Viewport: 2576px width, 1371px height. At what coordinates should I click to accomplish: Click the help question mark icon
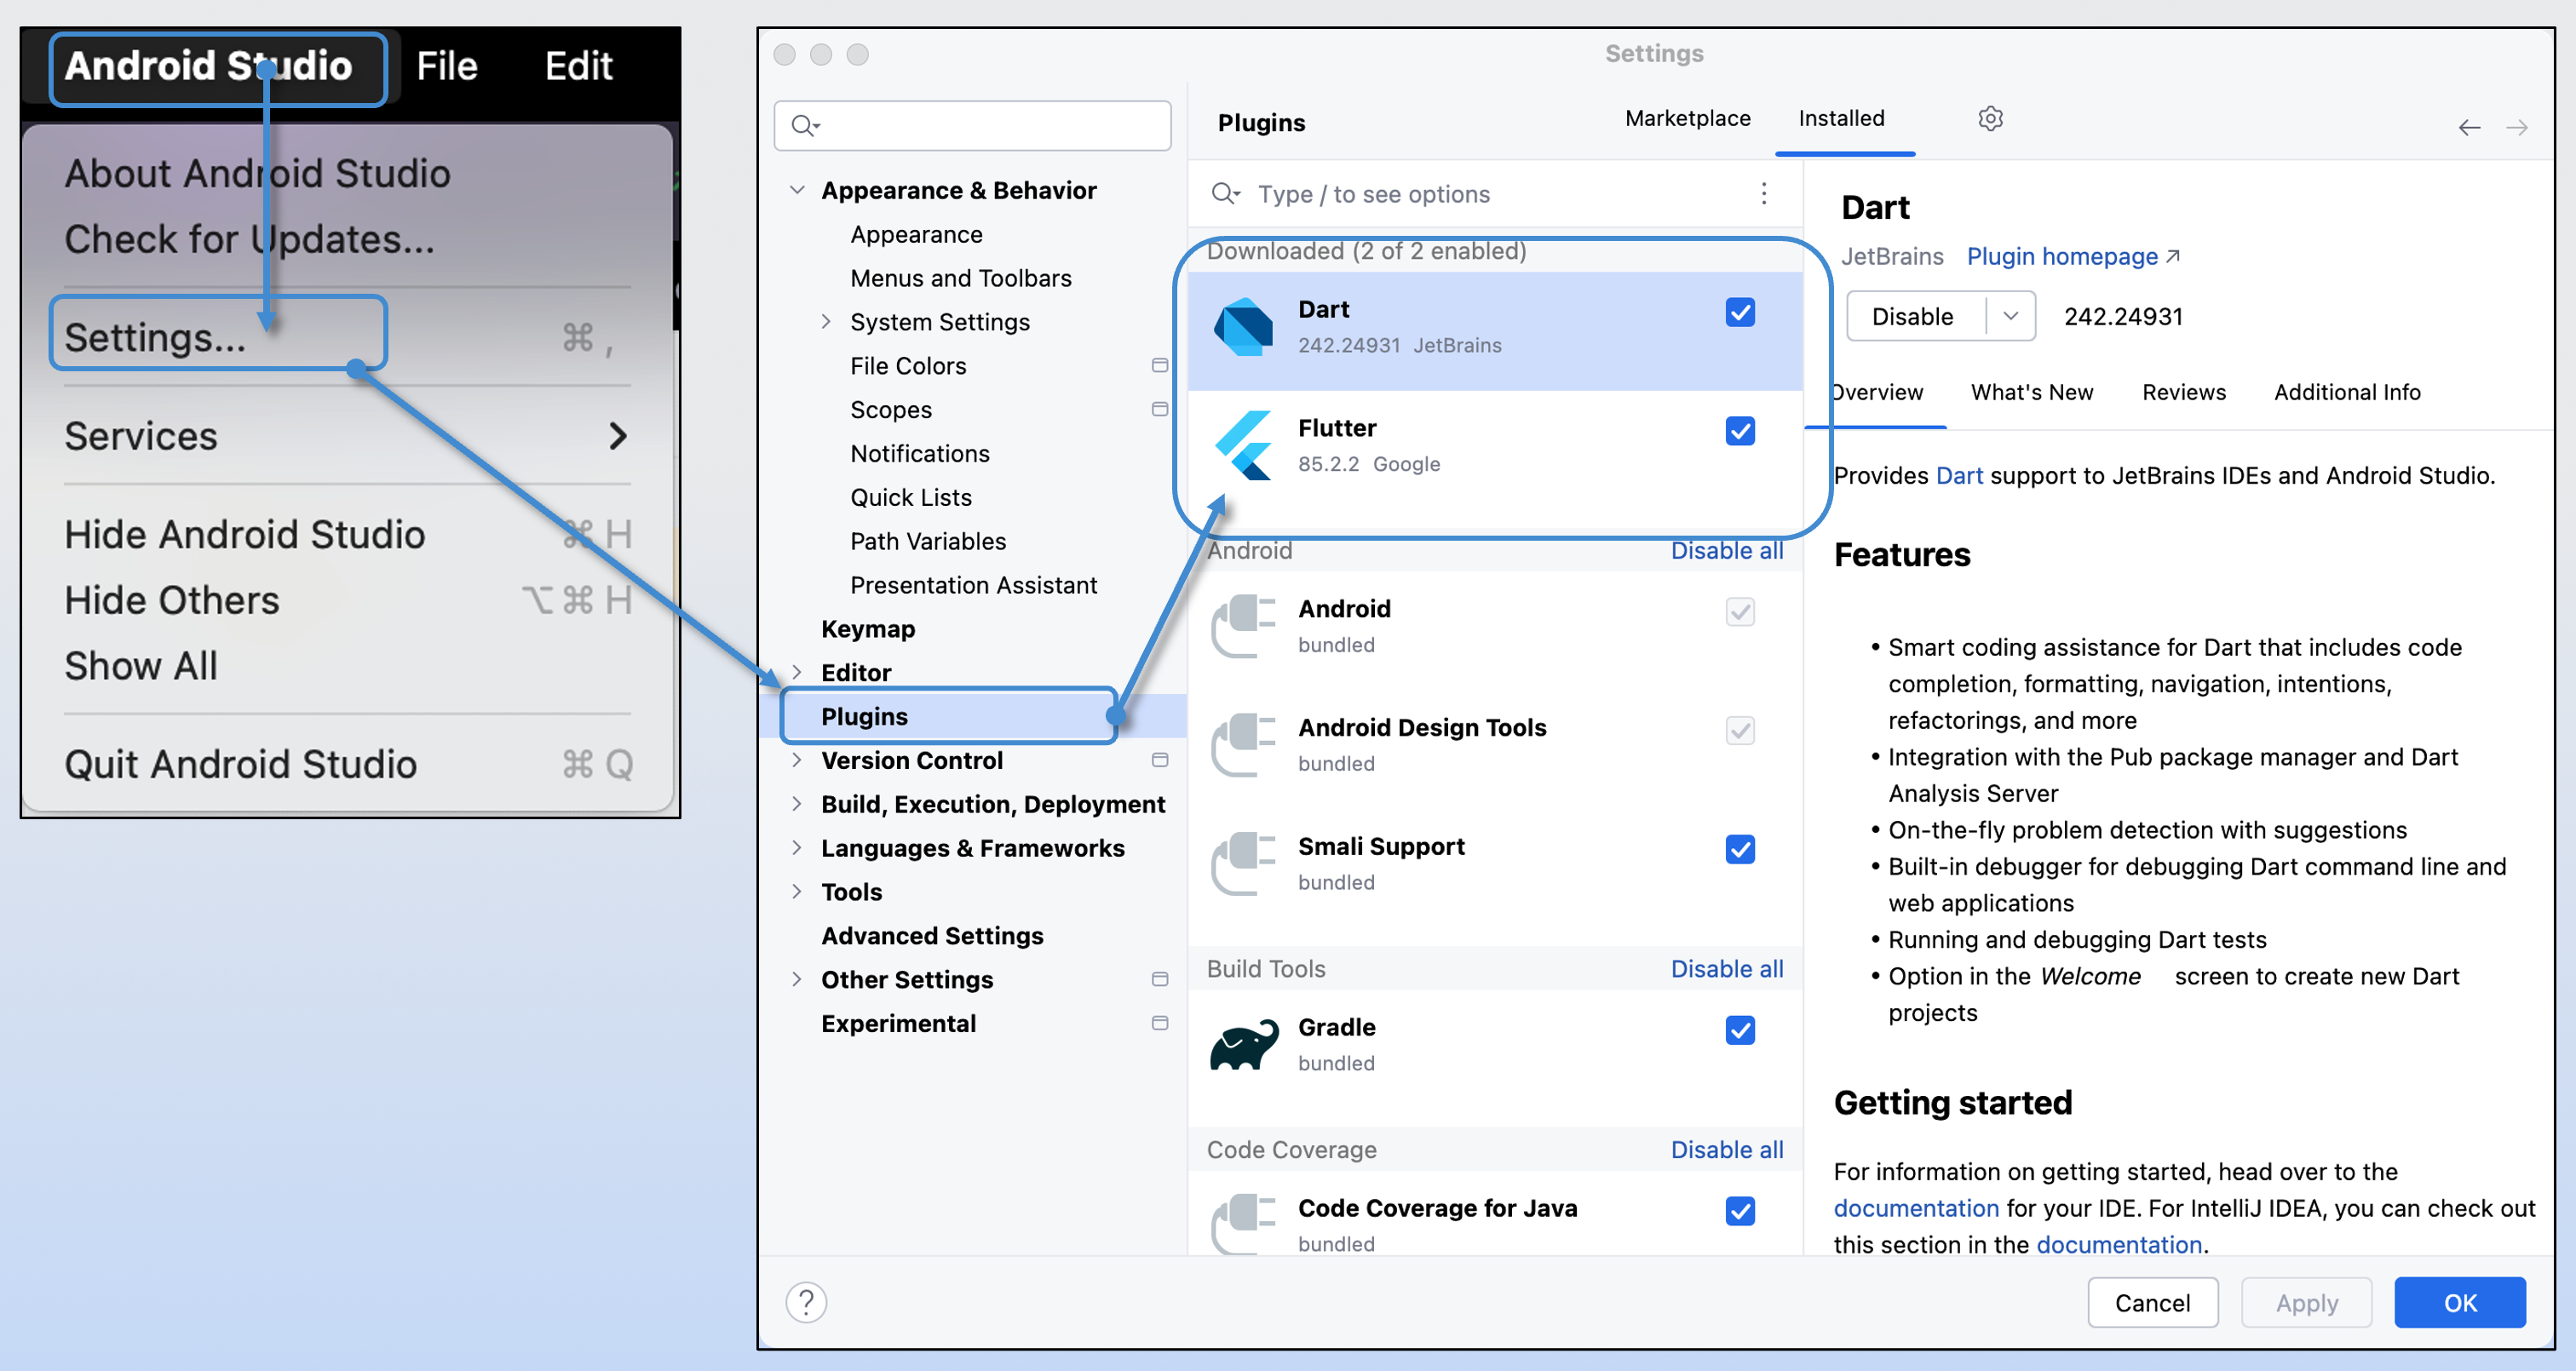pyautogui.click(x=806, y=1302)
